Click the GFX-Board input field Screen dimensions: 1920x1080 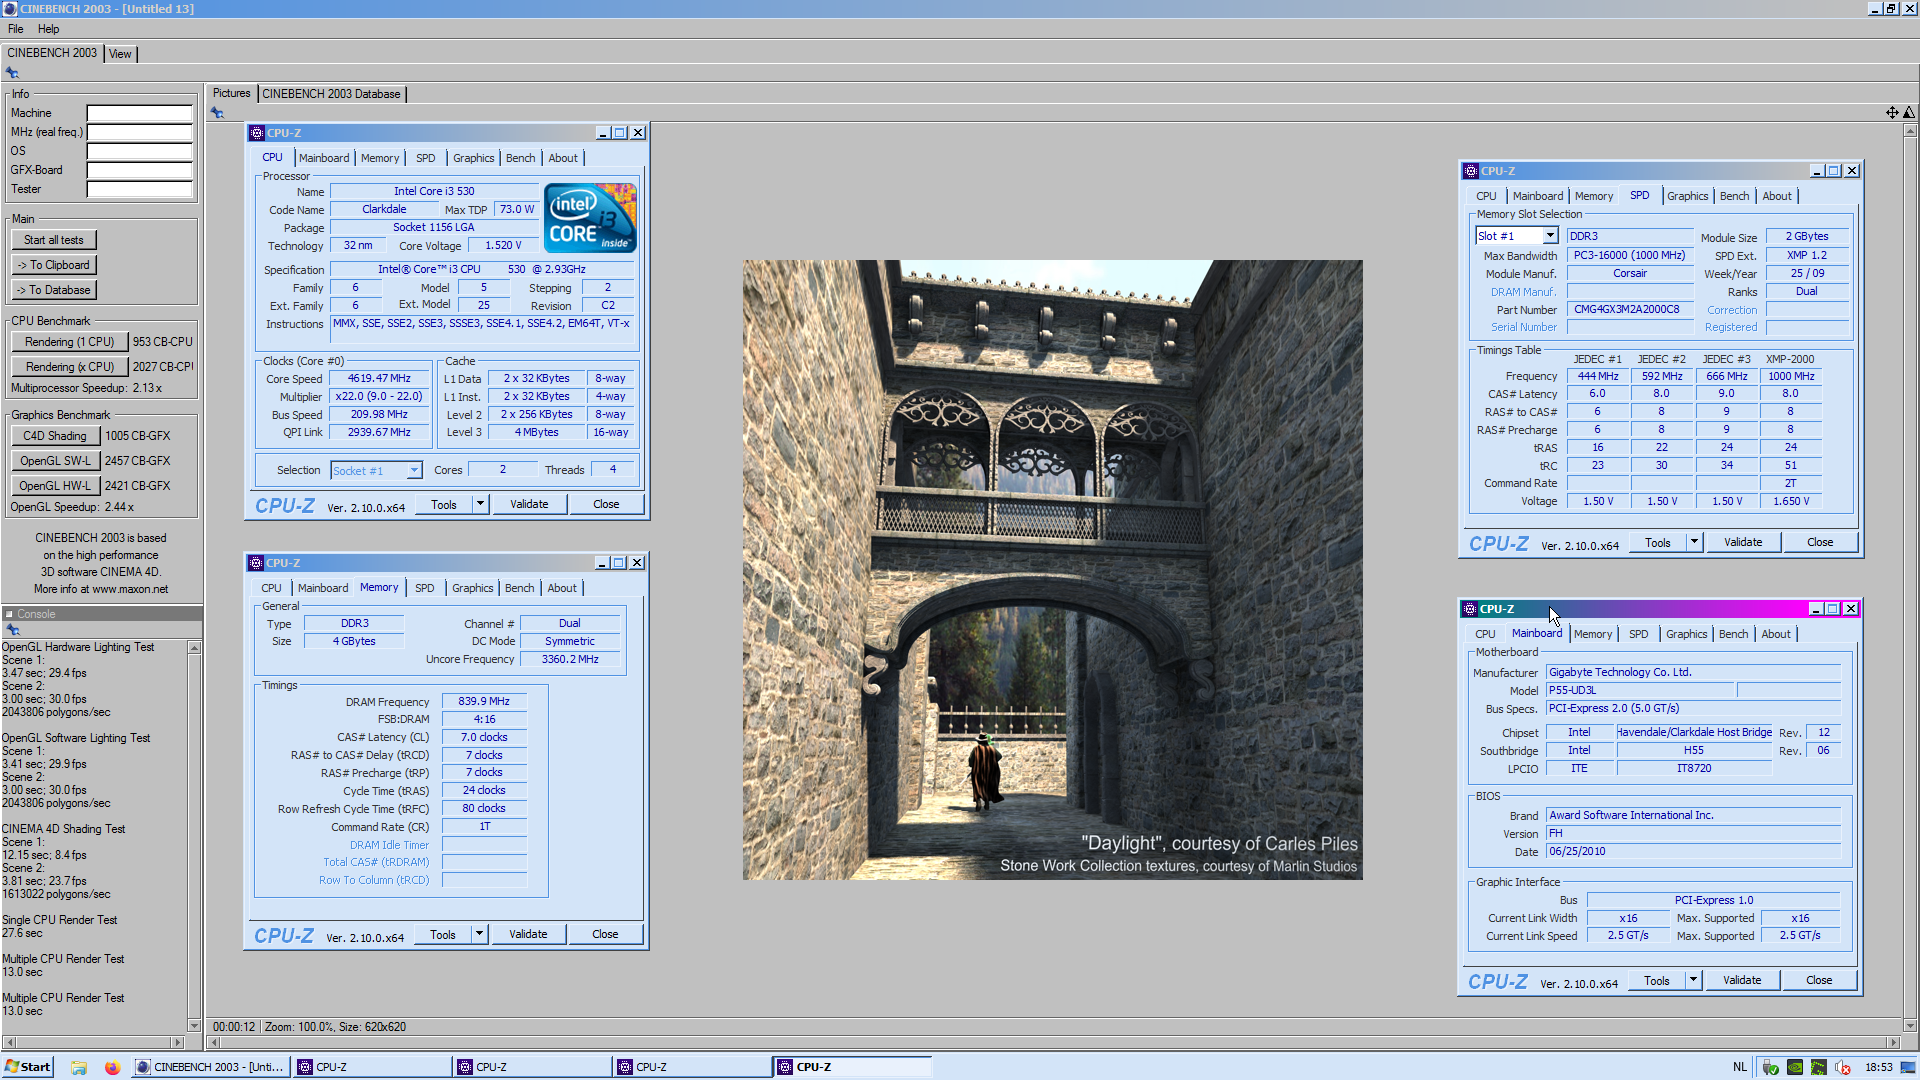tap(139, 170)
